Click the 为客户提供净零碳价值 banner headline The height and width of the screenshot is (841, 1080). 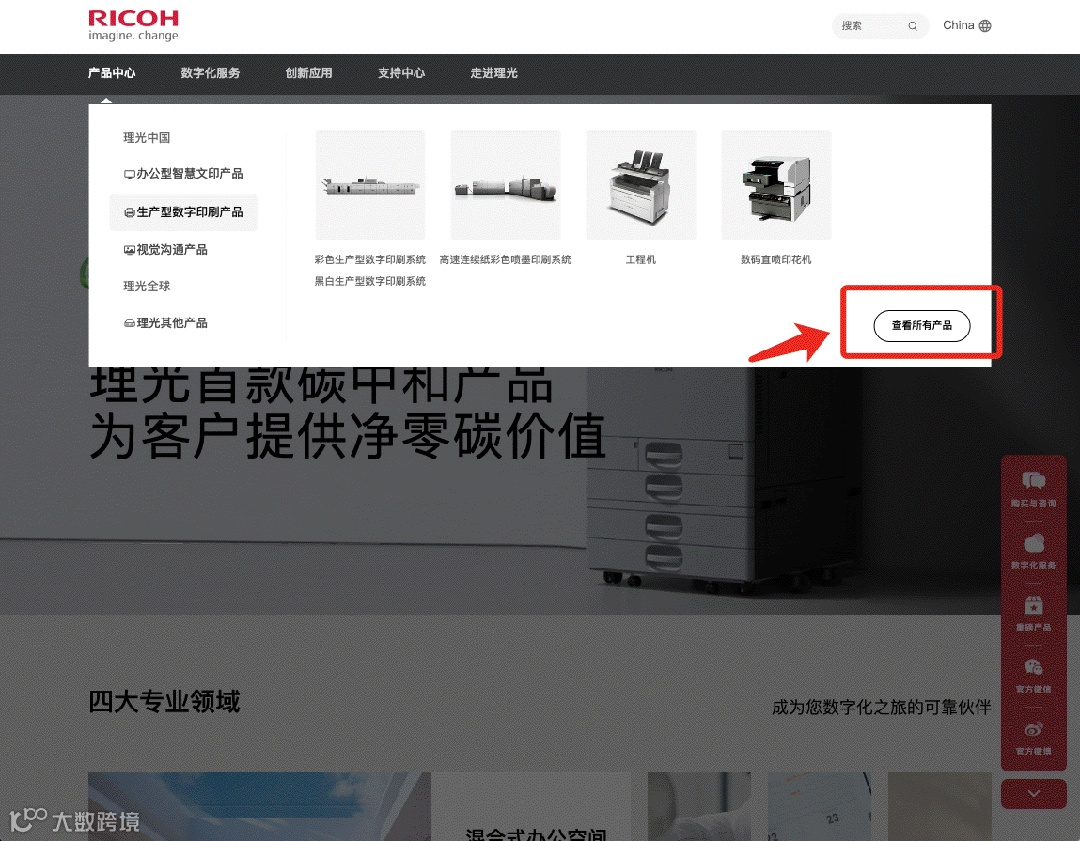click(x=348, y=437)
